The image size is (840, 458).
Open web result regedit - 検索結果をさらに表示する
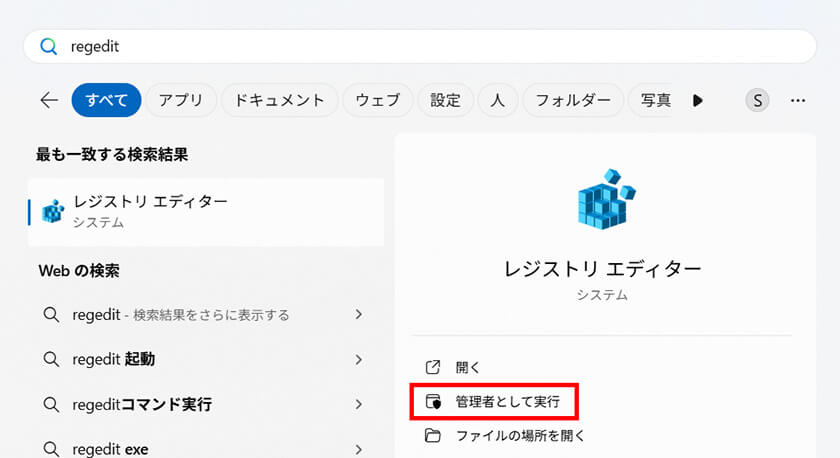(x=206, y=314)
